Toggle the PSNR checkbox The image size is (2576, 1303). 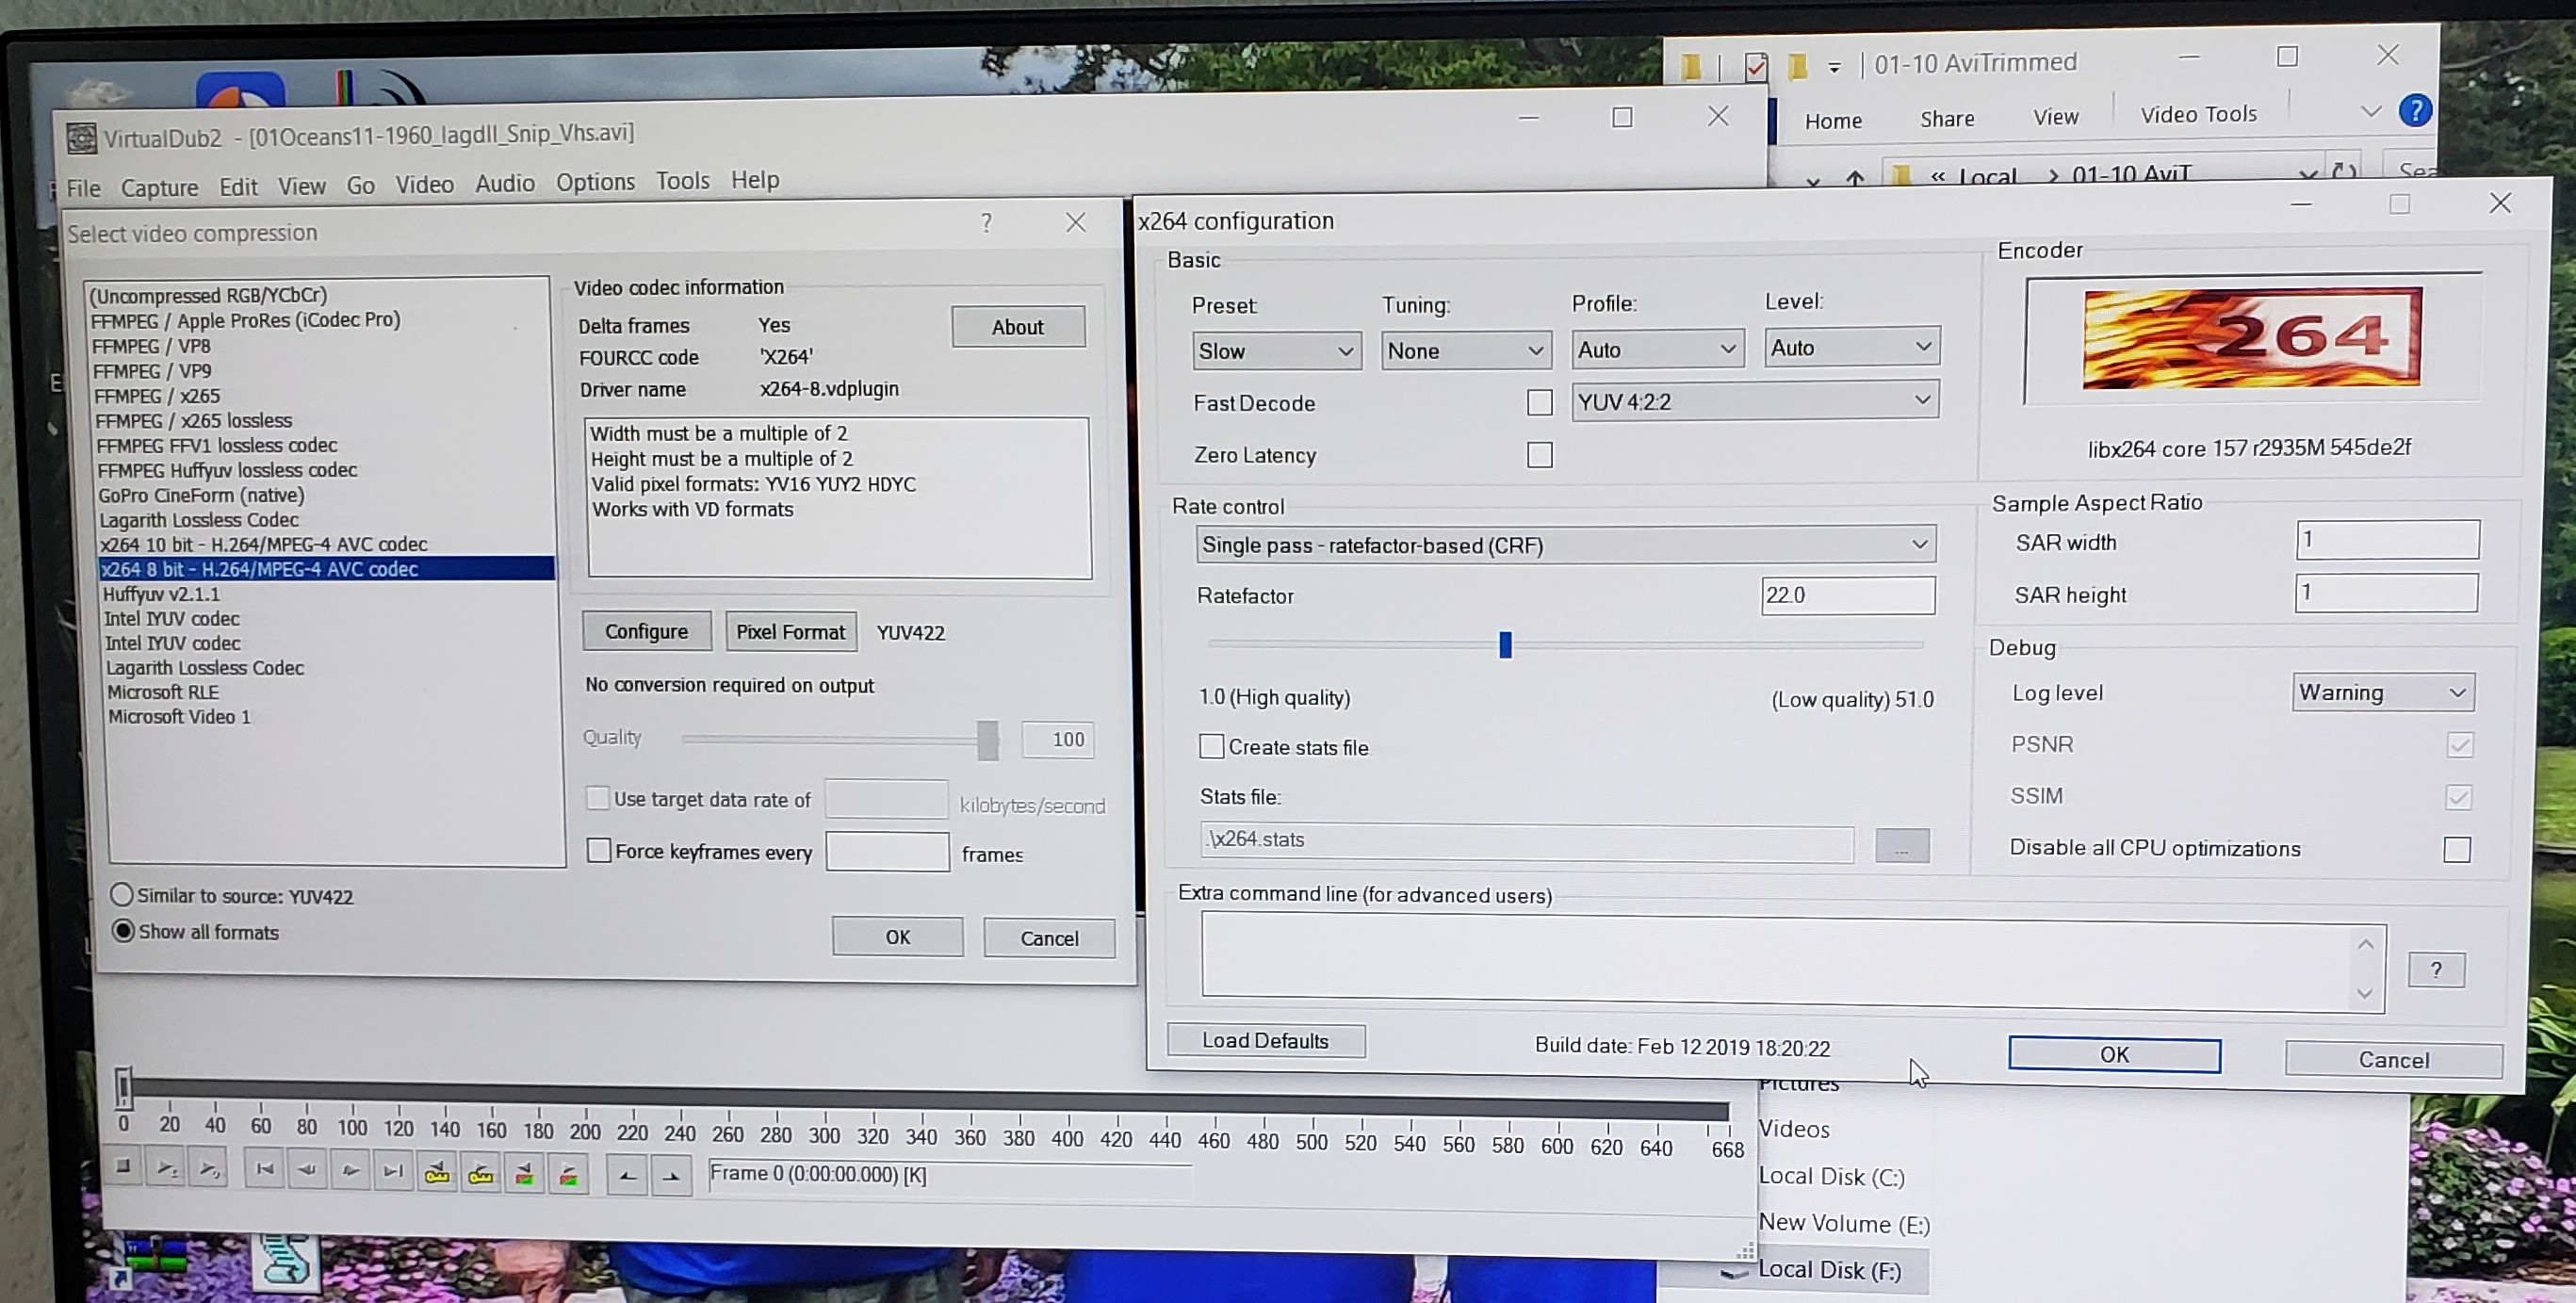pos(2459,745)
